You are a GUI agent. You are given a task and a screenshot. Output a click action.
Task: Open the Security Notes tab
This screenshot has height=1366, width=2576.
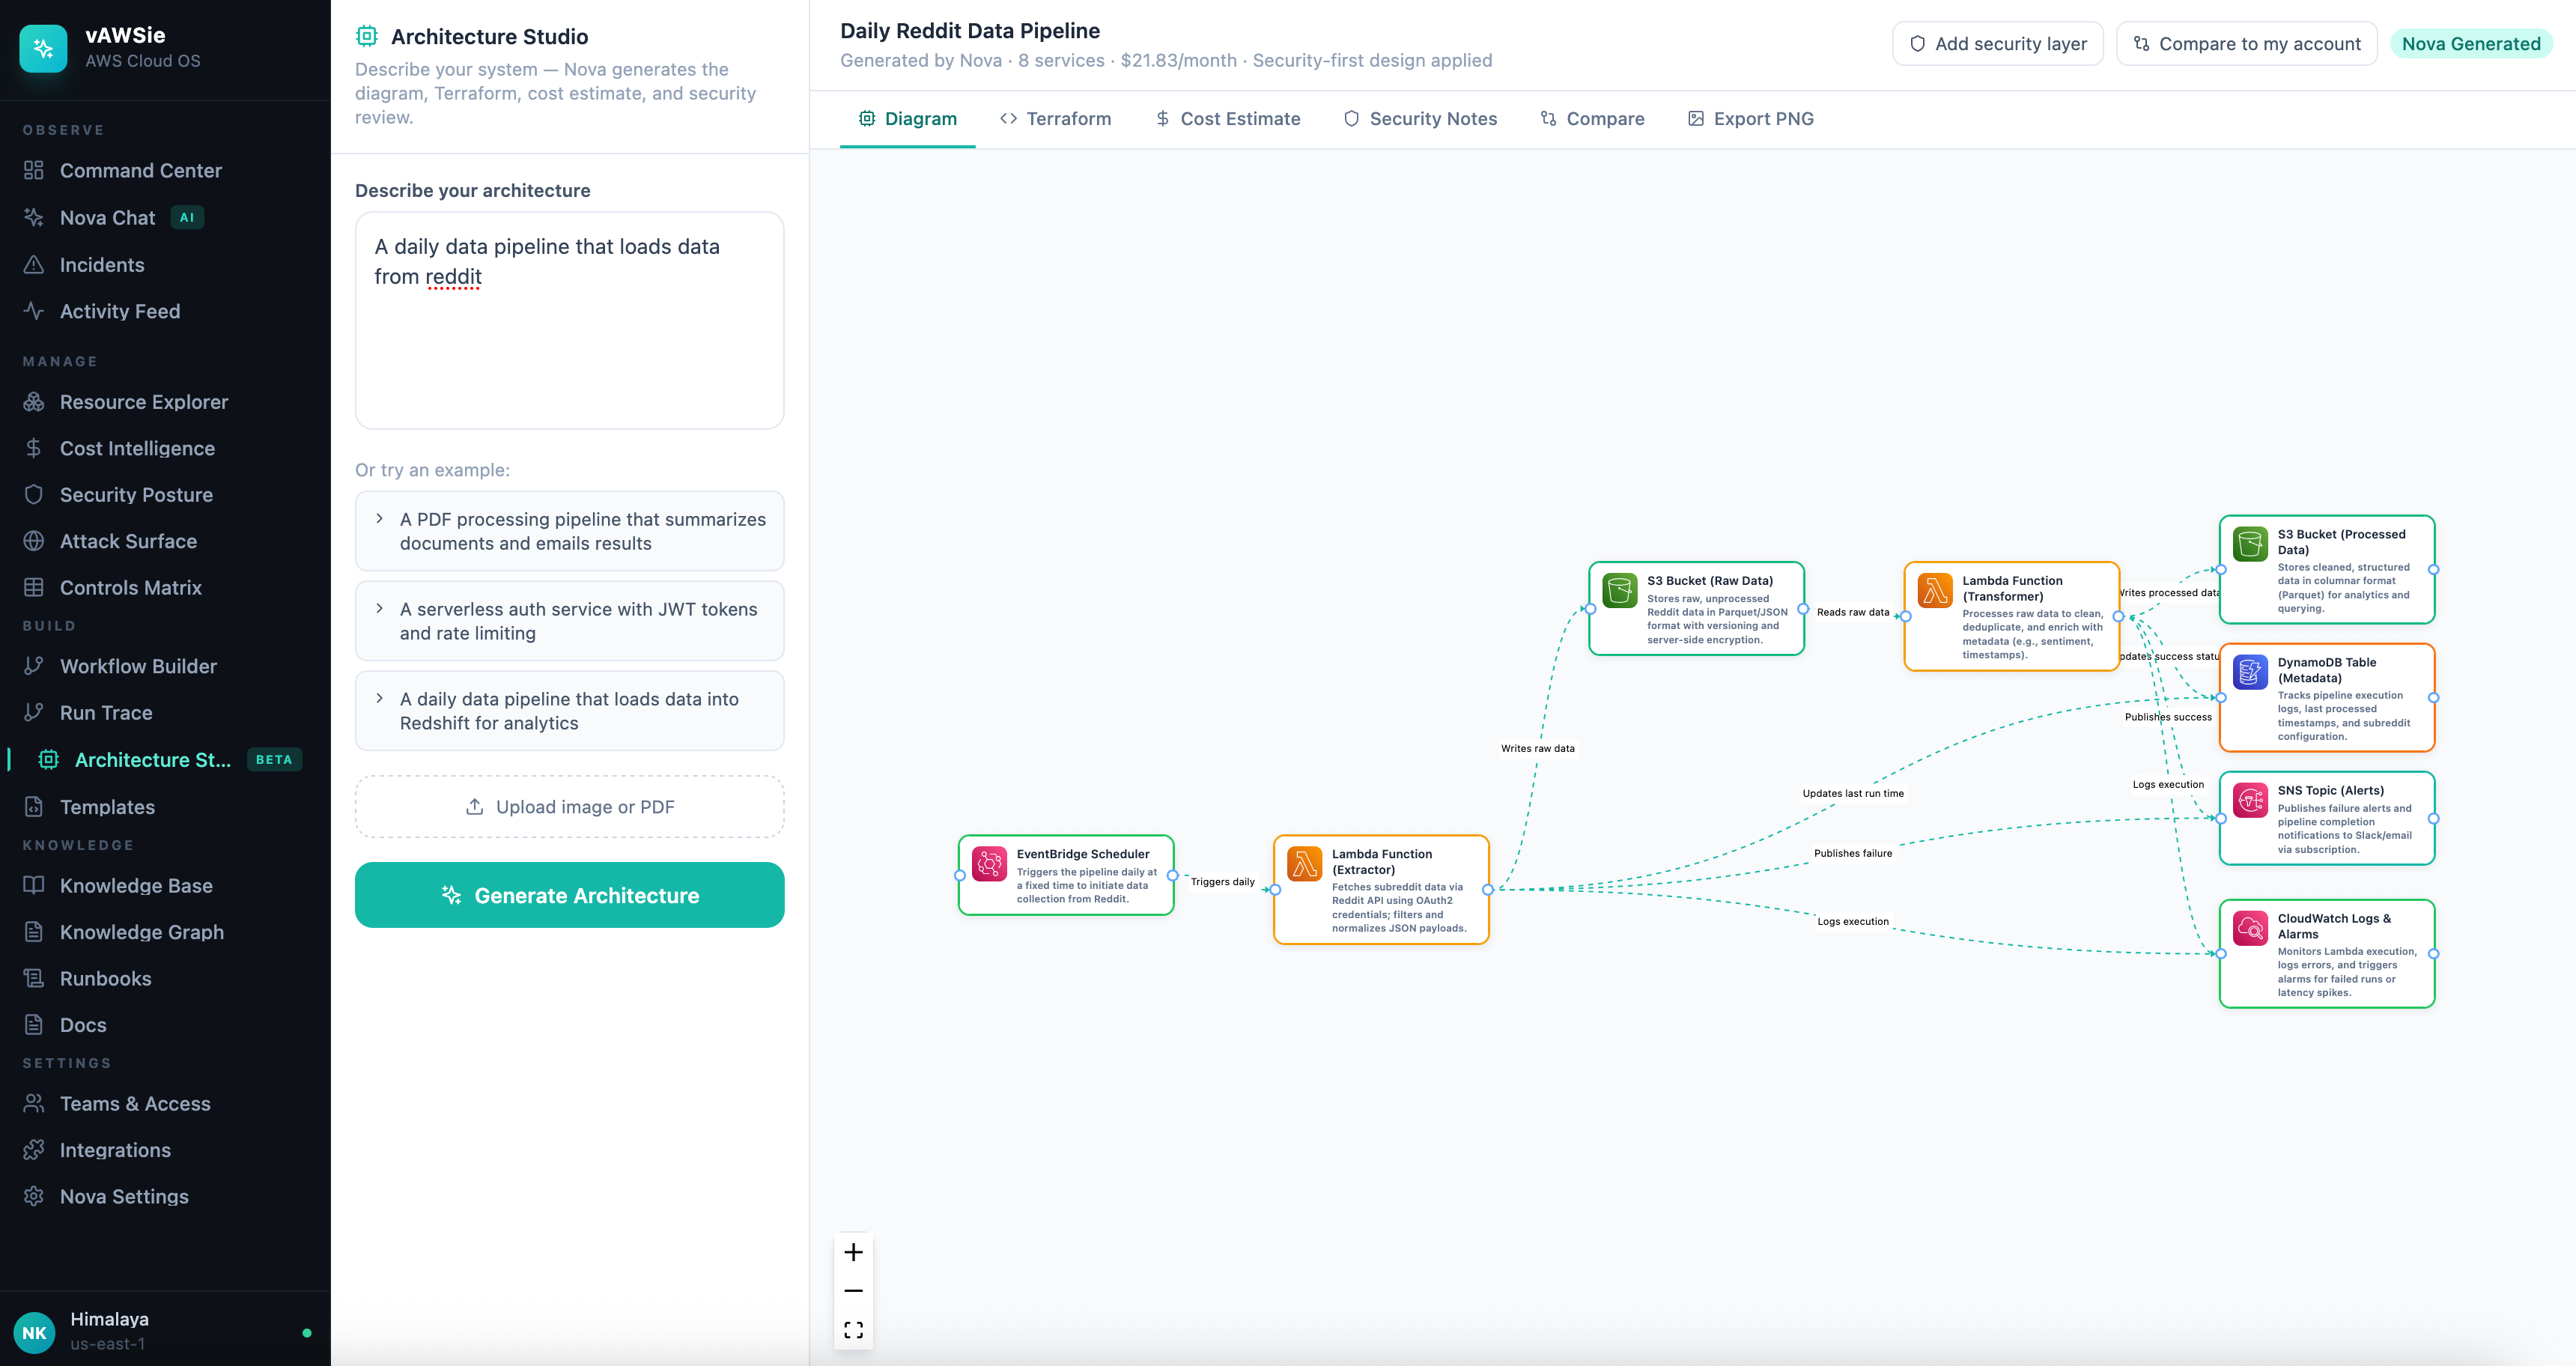click(x=1420, y=119)
